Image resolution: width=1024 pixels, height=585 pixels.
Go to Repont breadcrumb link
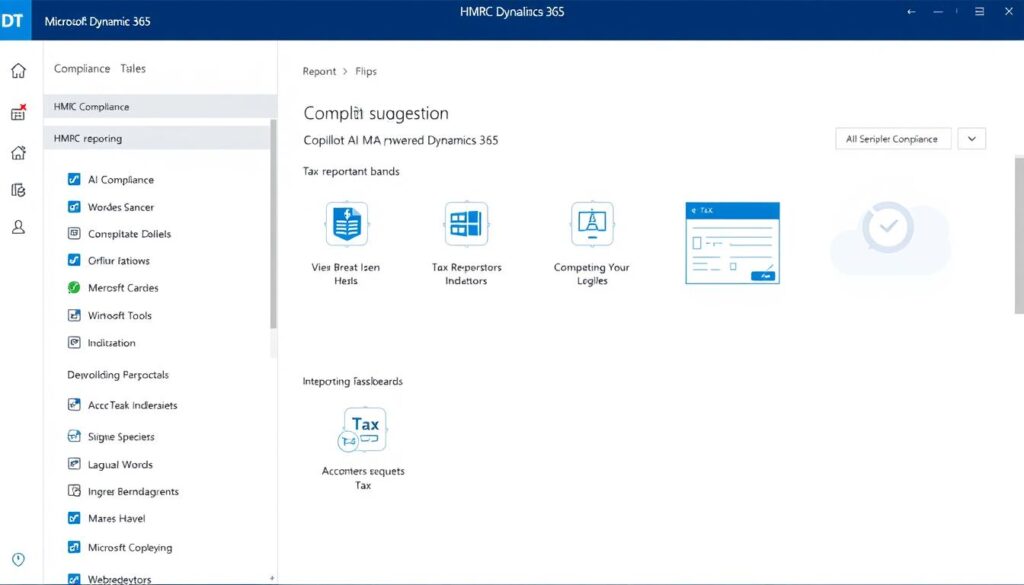point(319,71)
